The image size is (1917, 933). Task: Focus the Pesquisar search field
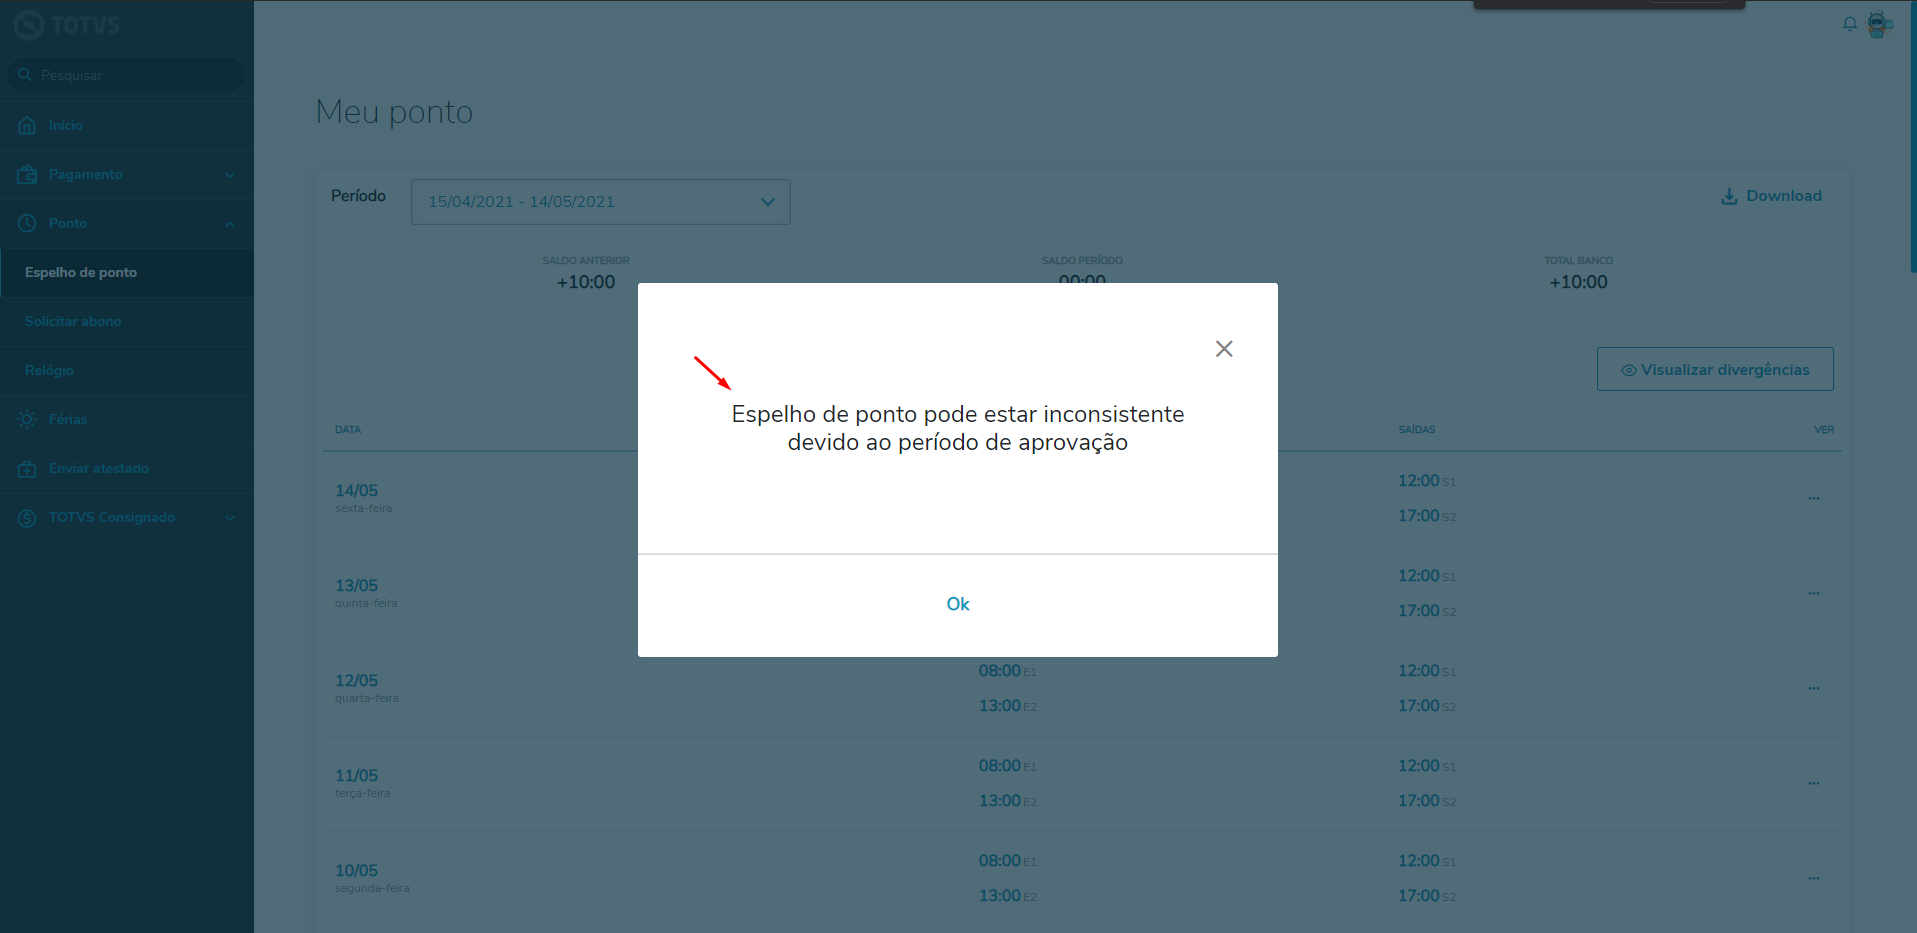(126, 75)
